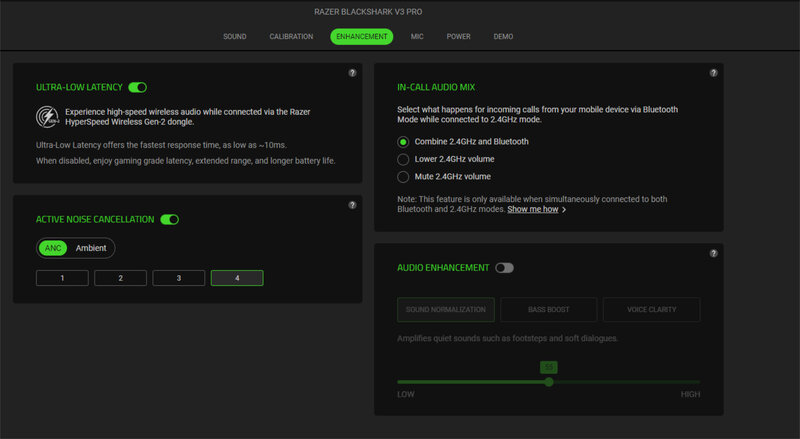
Task: Click the Razer BlackShark V3 Pro title
Action: [368, 12]
